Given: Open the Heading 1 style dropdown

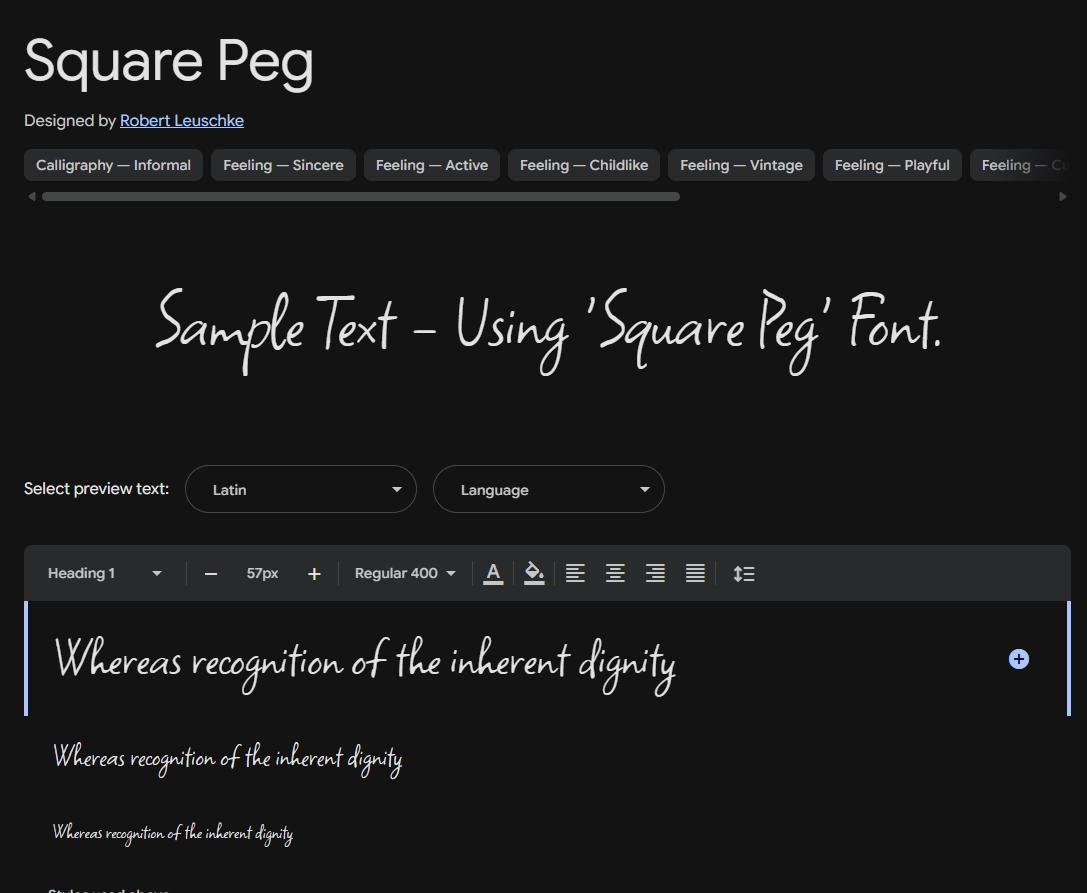Looking at the screenshot, I should (104, 573).
